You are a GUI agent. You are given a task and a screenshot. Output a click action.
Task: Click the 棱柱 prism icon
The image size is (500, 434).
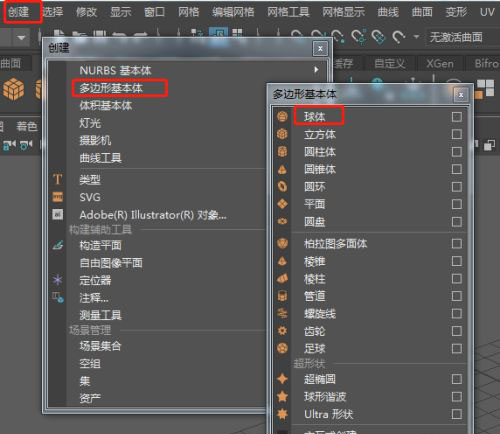(282, 278)
